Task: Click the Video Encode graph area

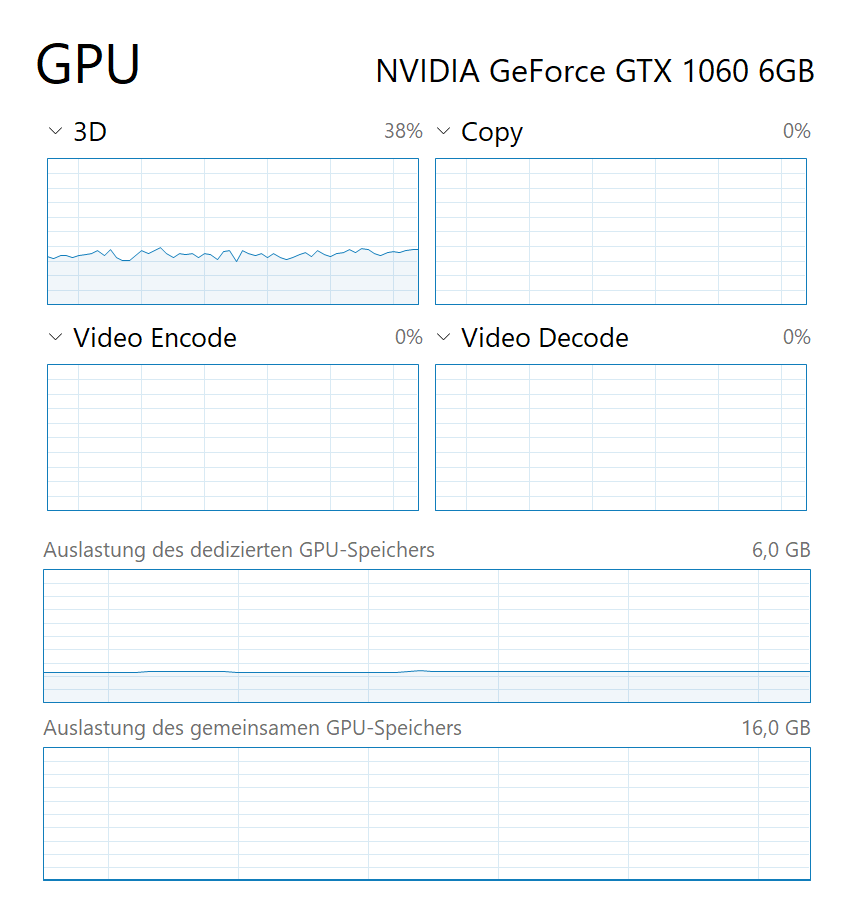Action: (x=233, y=437)
